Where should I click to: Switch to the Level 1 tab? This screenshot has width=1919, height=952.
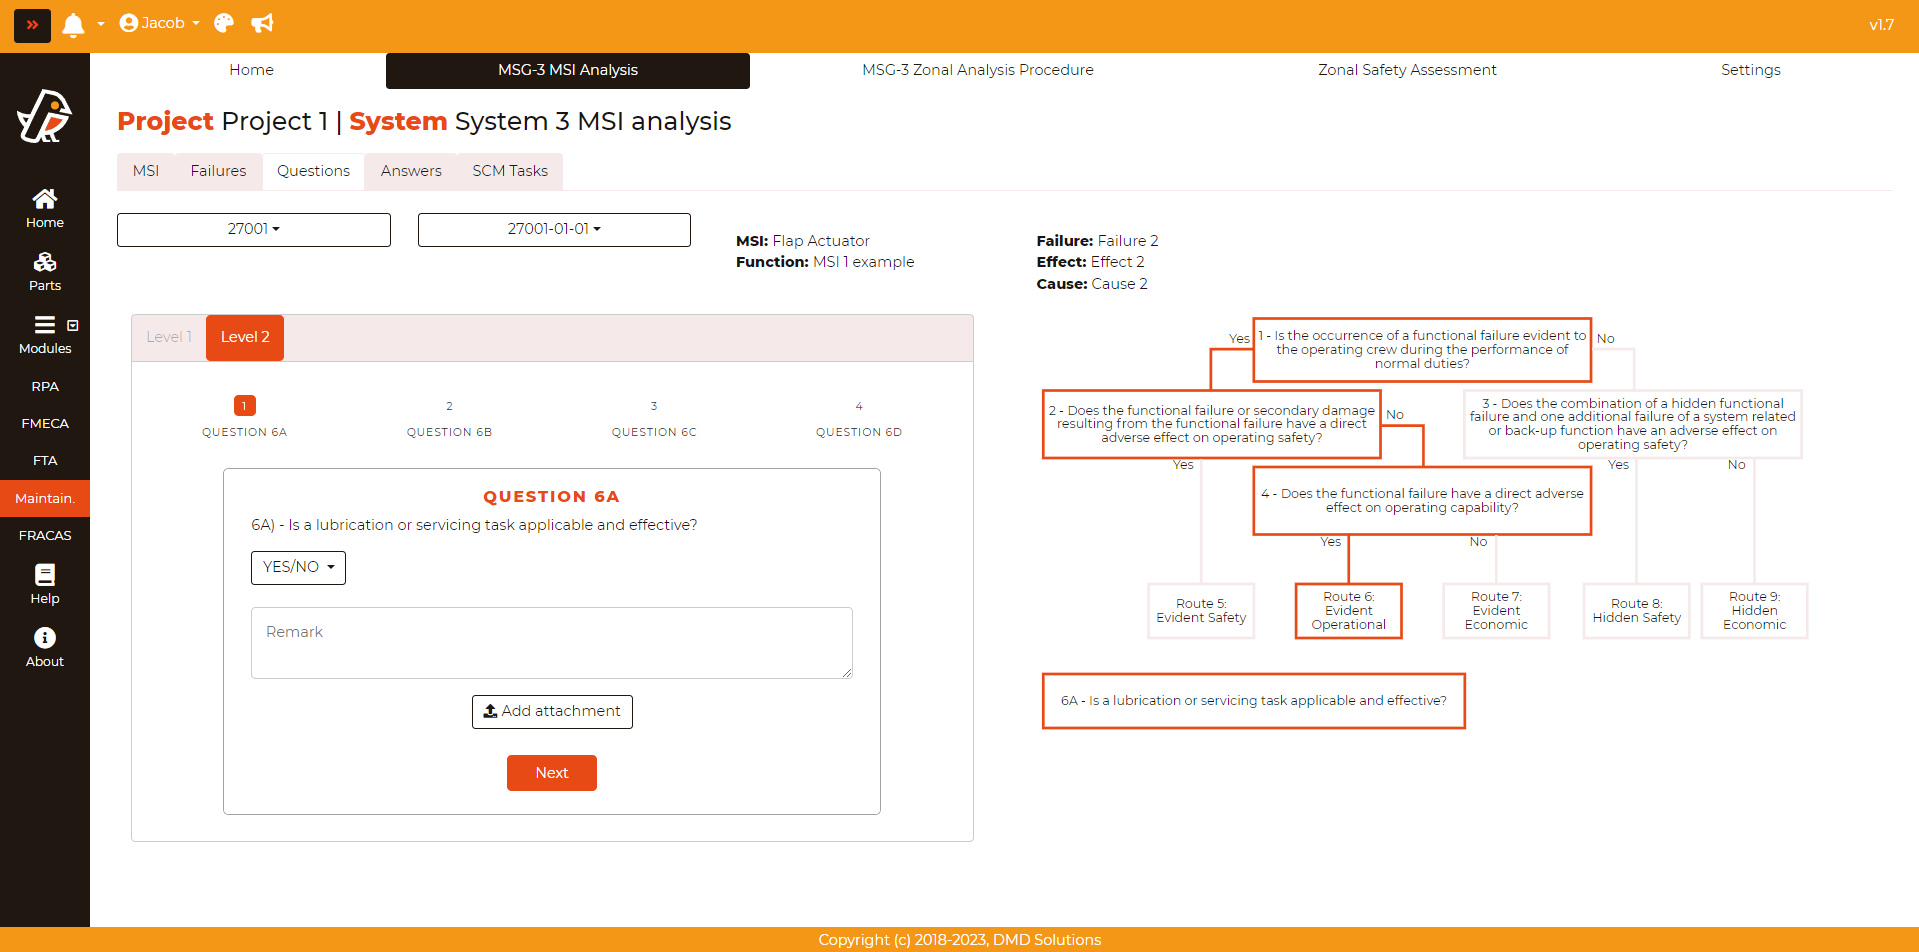point(169,338)
